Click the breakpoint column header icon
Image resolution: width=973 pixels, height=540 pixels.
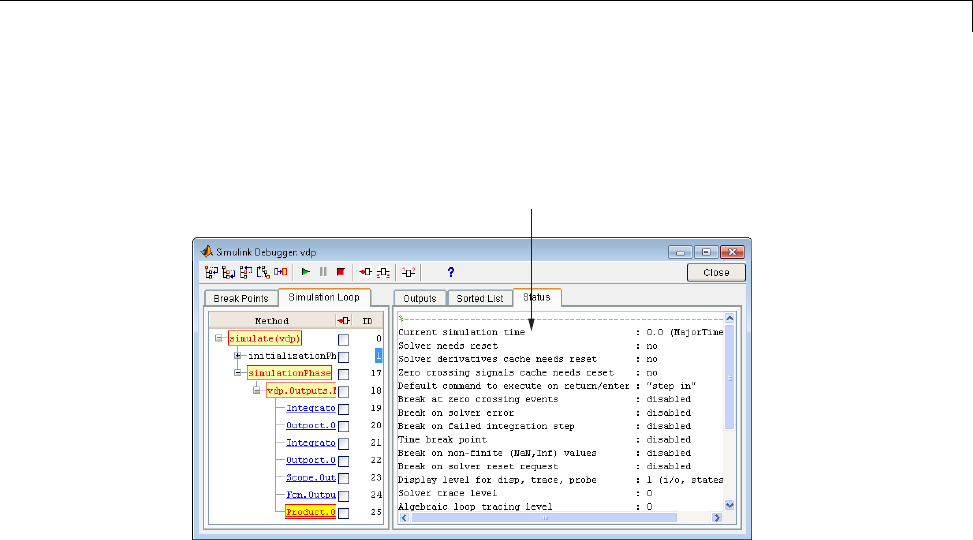click(x=343, y=321)
